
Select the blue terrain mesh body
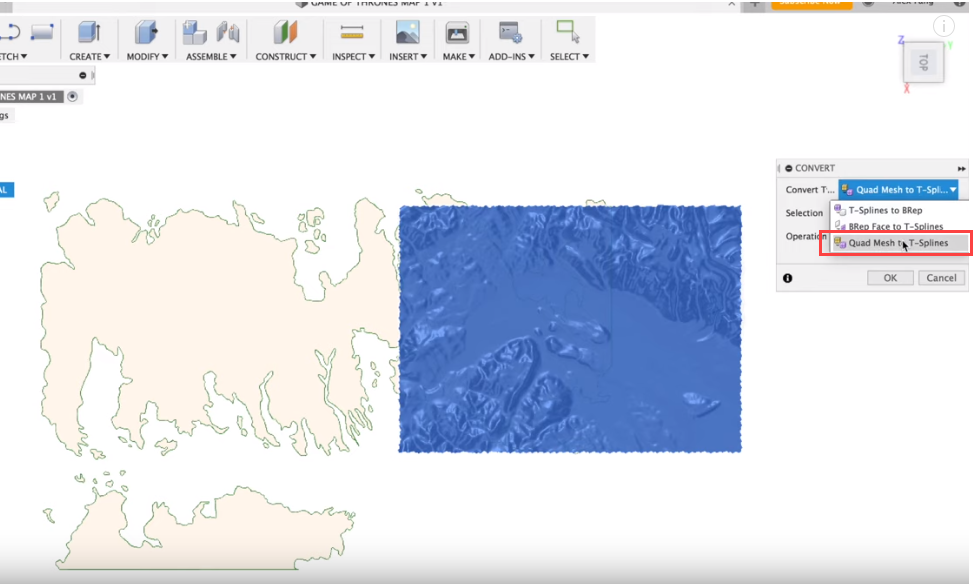pos(570,329)
